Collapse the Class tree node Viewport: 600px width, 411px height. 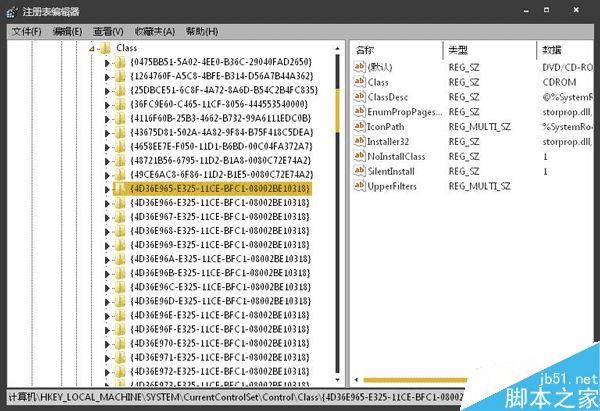pos(92,49)
